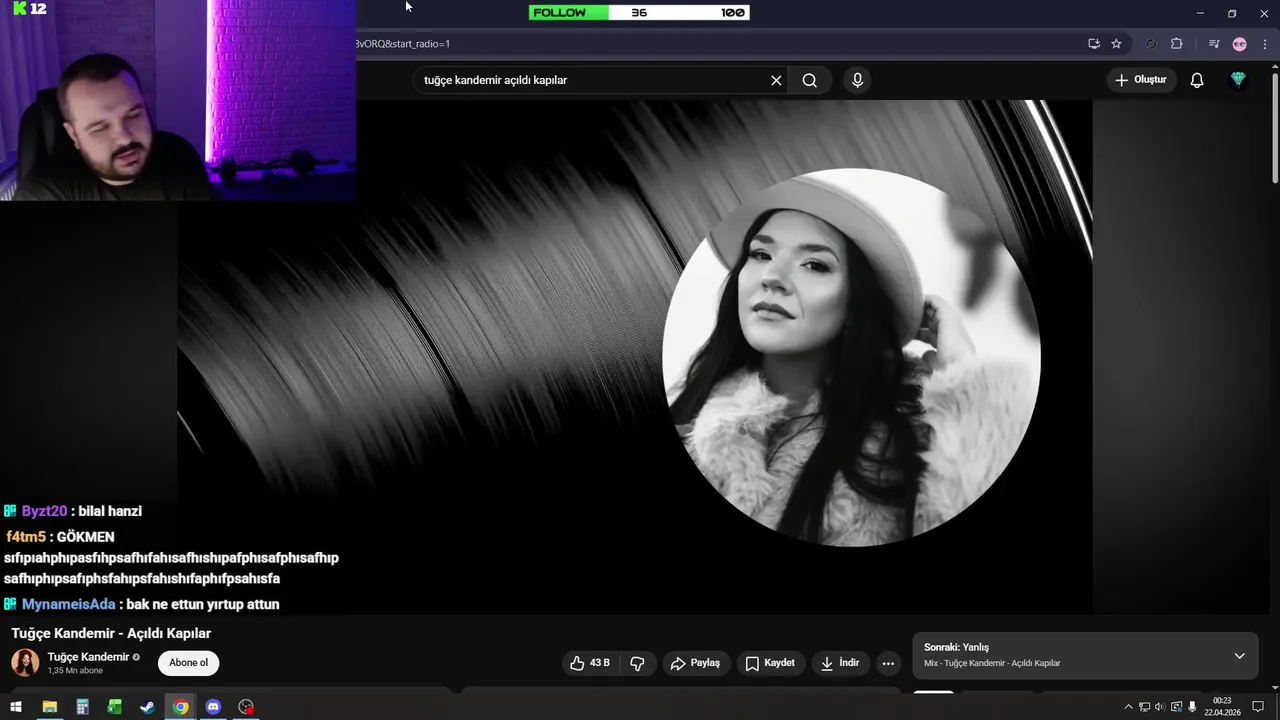The height and width of the screenshot is (720, 1280).
Task: Like the video with 43 B thumbs up
Action: point(589,663)
